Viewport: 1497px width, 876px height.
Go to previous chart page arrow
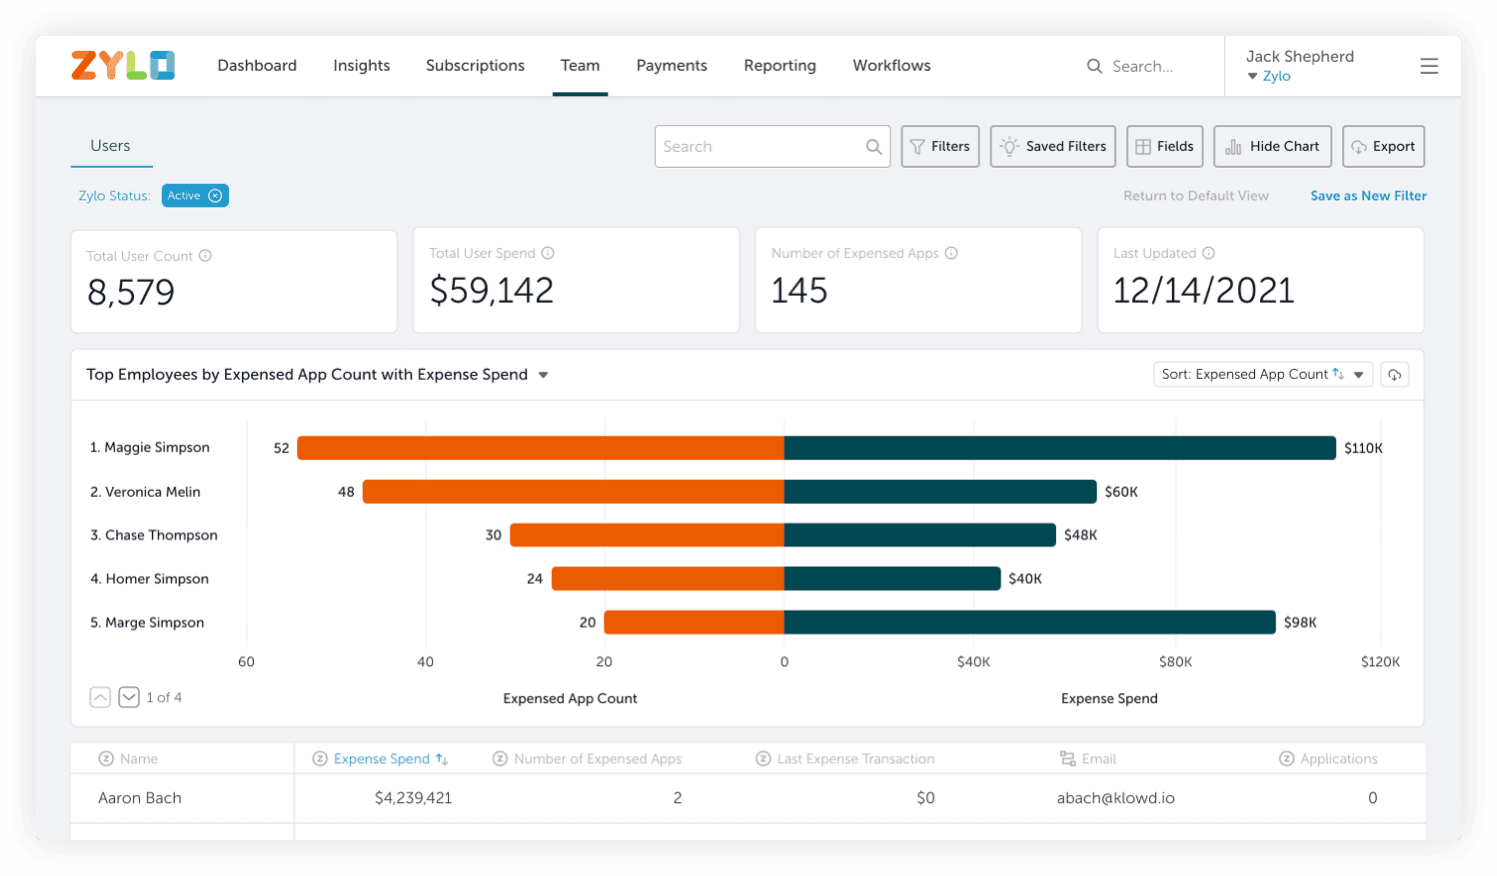point(100,697)
